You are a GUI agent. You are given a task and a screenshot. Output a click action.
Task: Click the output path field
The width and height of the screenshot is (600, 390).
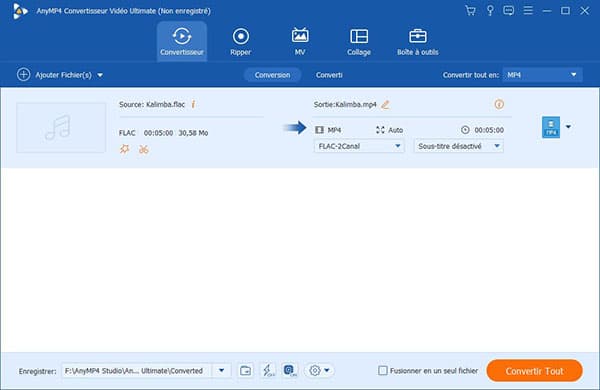[137, 370]
